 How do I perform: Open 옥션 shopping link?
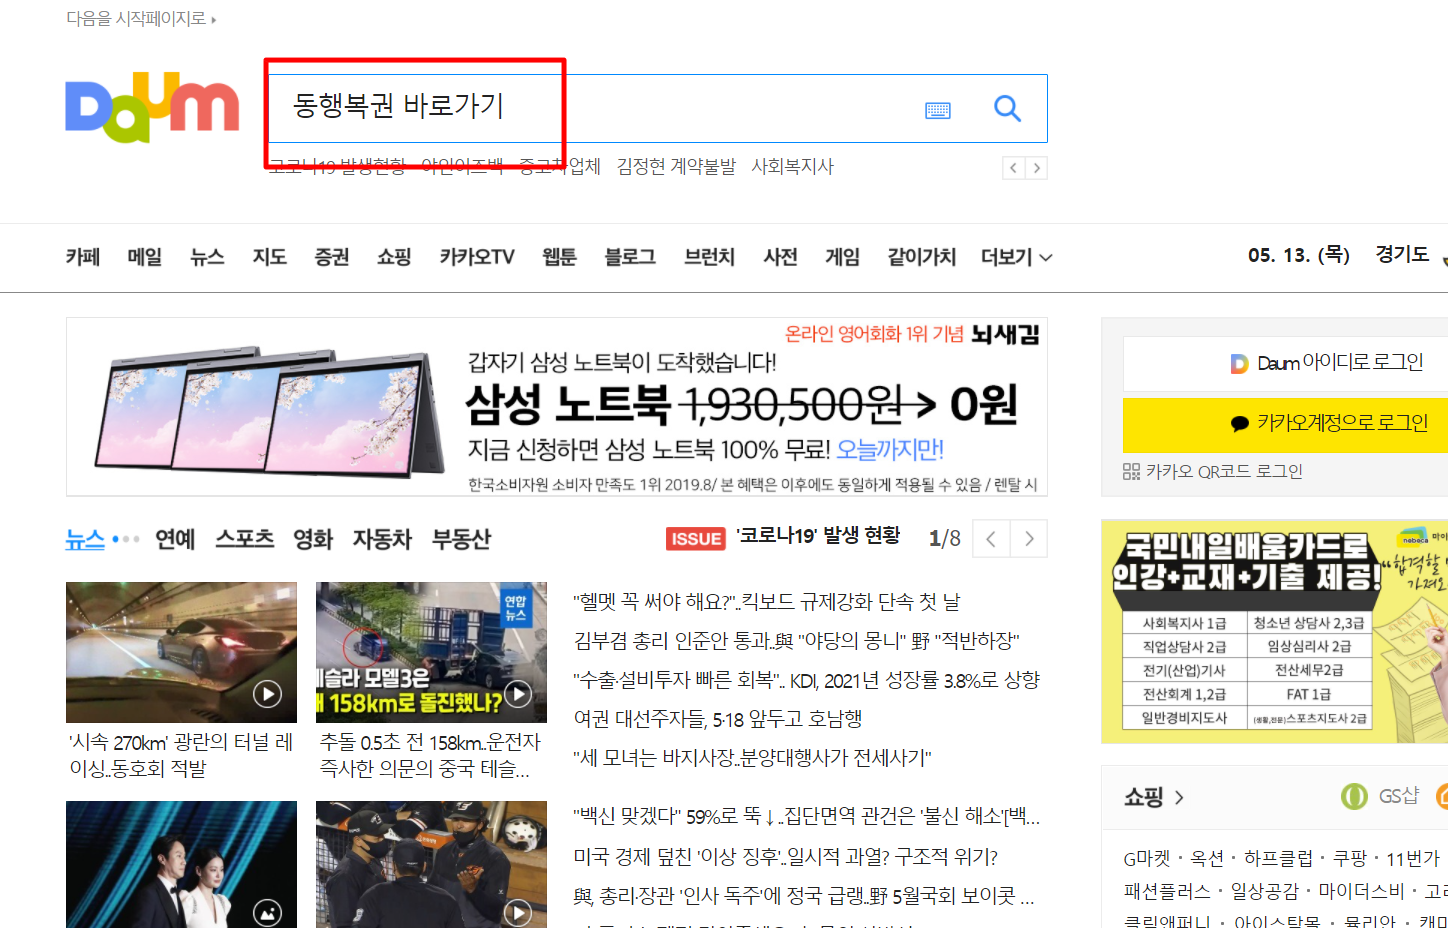[1207, 858]
